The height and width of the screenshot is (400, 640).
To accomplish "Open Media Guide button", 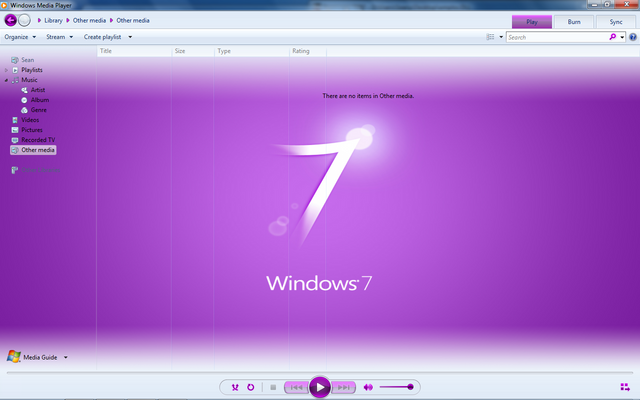I will [40, 357].
